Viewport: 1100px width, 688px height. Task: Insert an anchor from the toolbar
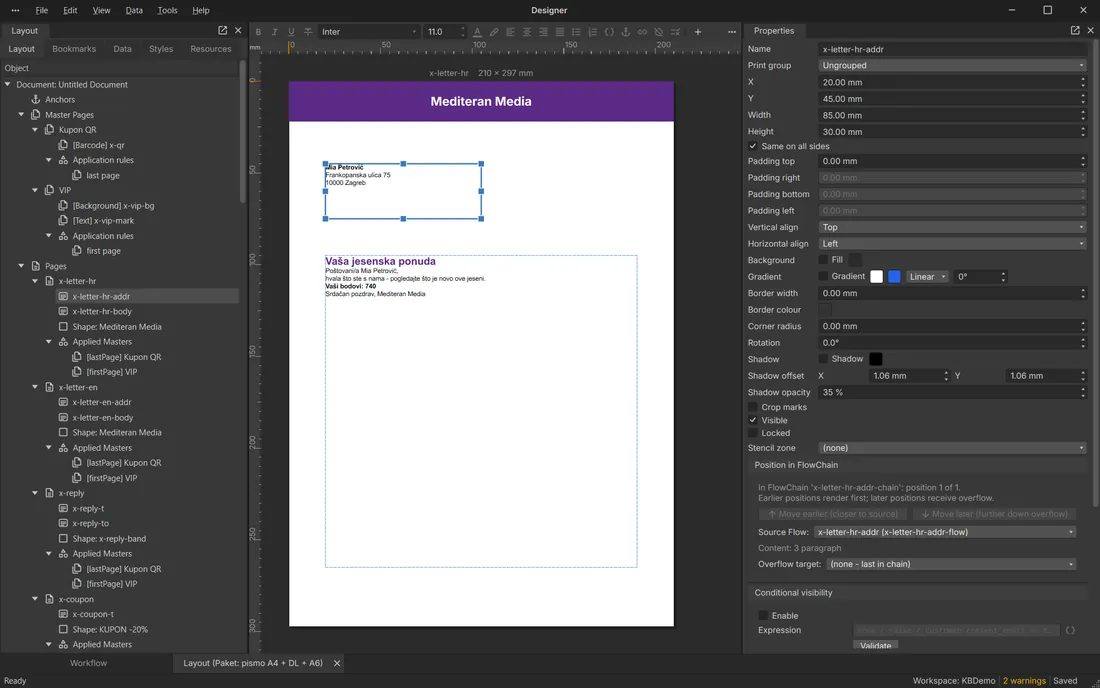point(626,32)
